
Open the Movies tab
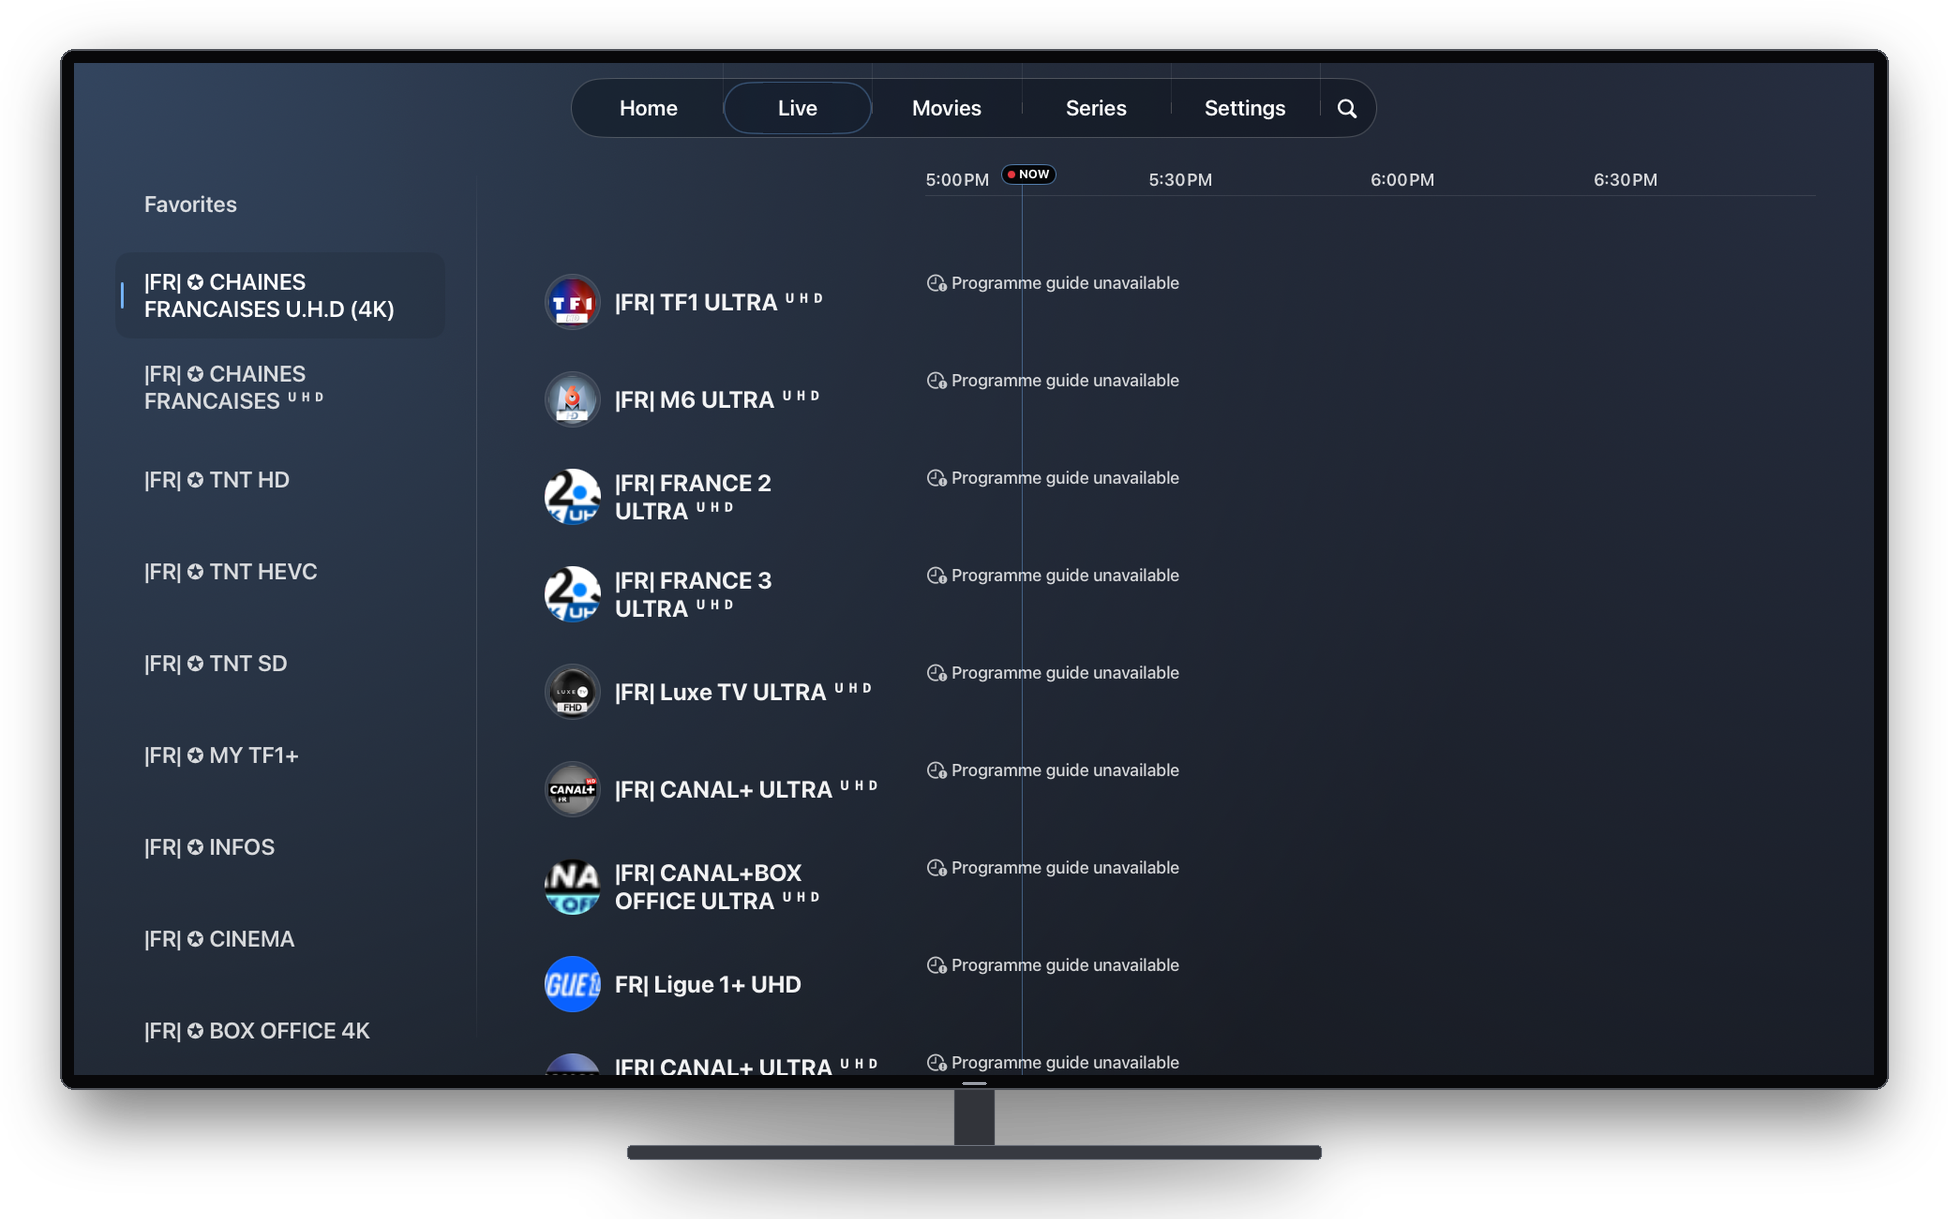coord(946,108)
